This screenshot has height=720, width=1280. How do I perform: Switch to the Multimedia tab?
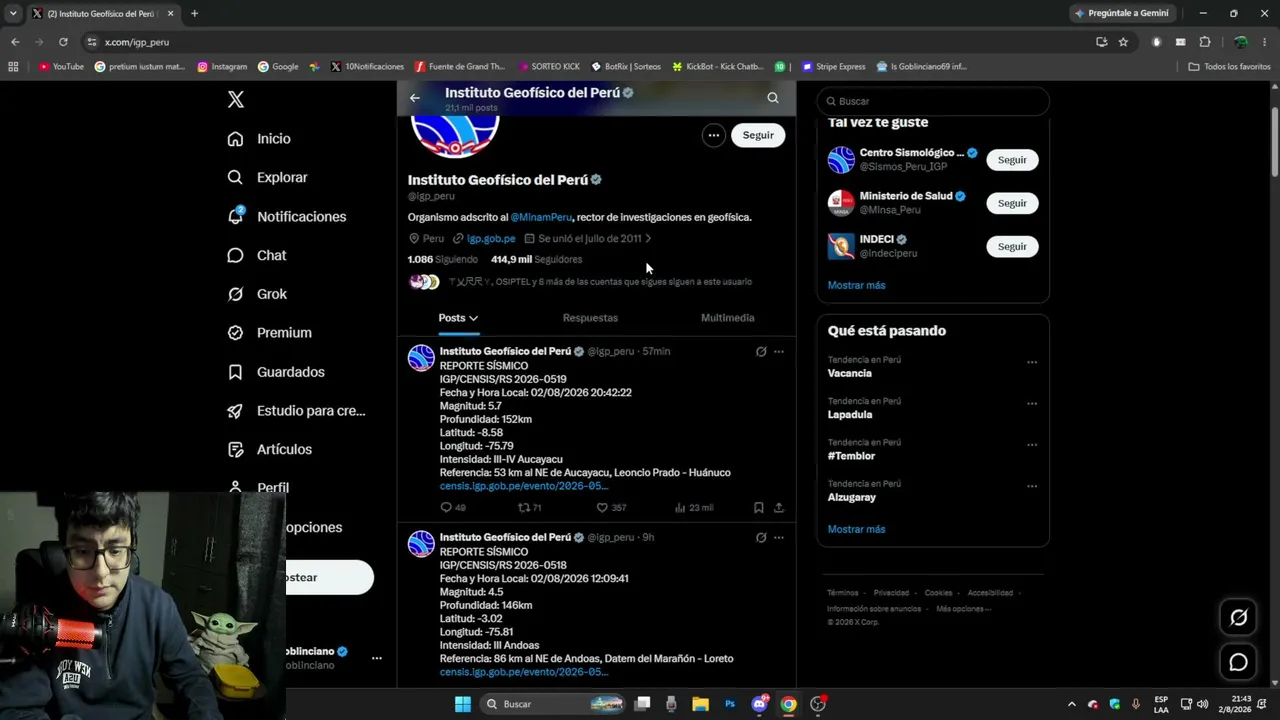[728, 318]
